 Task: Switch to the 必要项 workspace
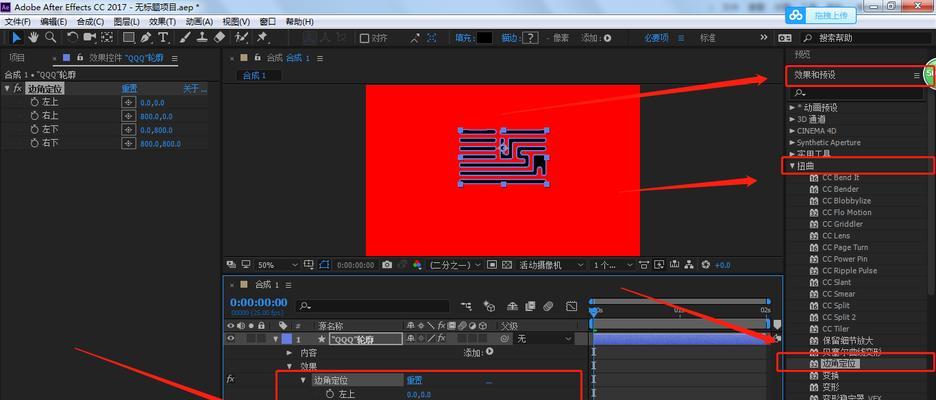click(656, 38)
